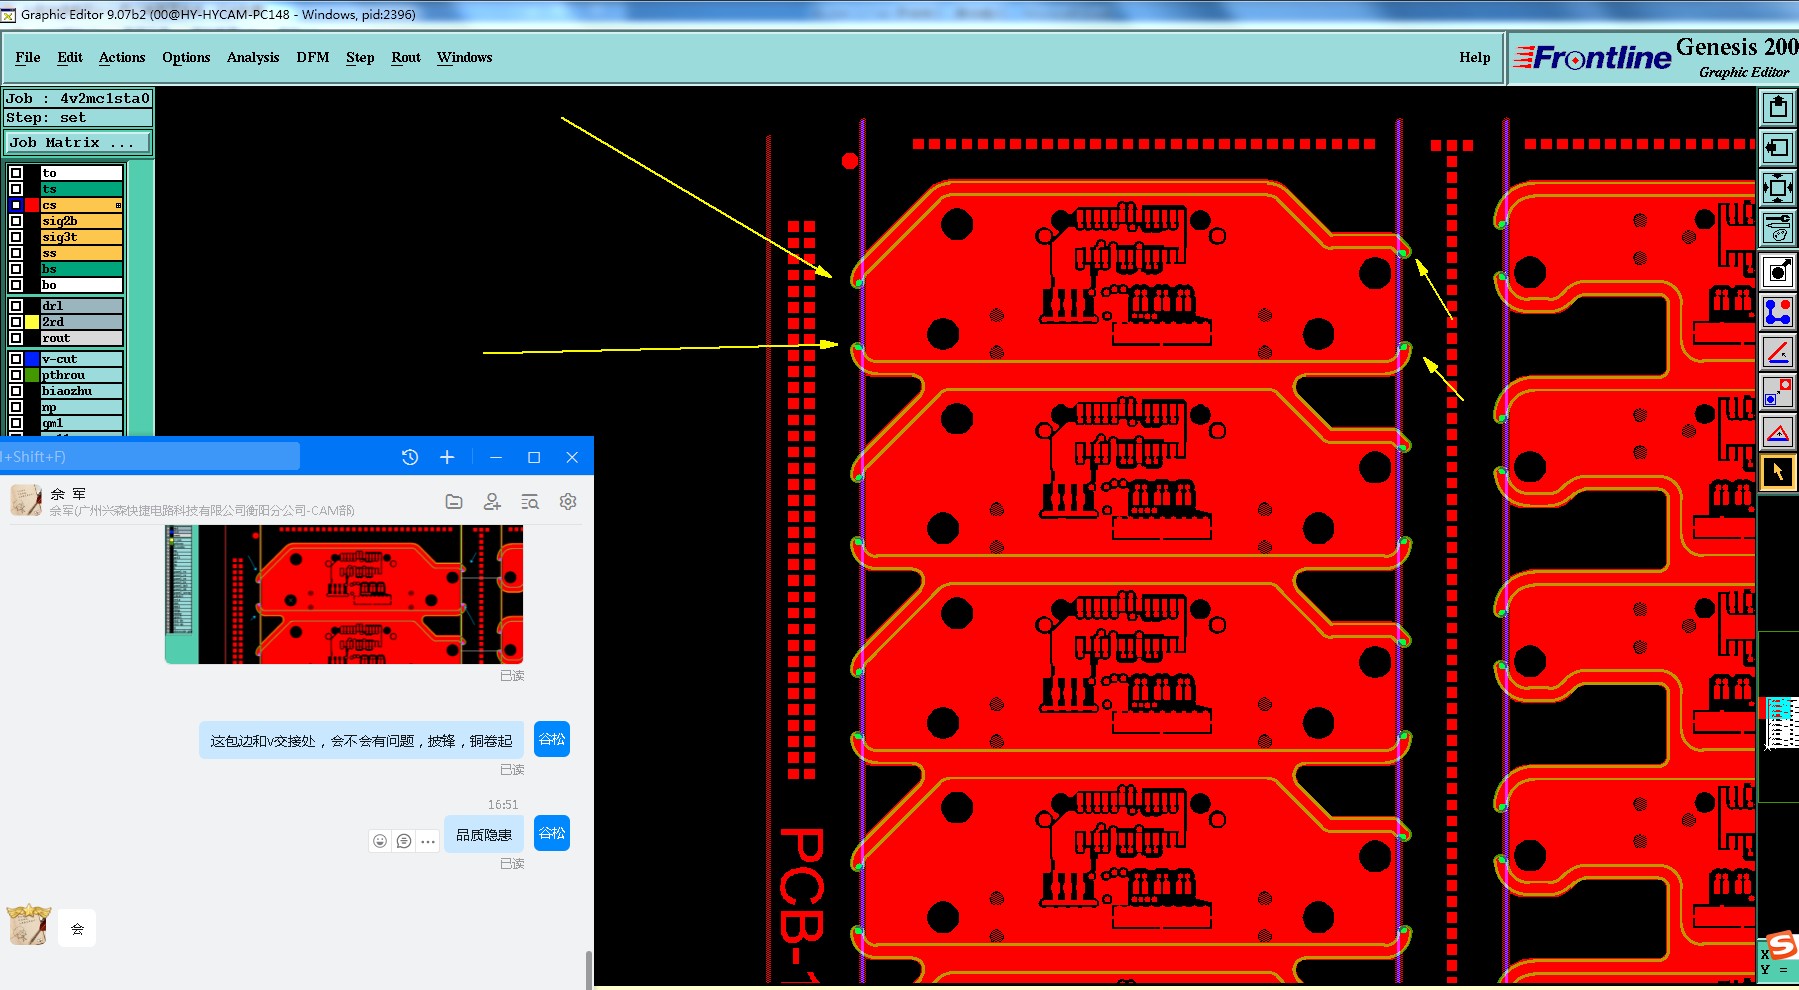This screenshot has height=990, width=1799.
Task: Click the blue color swatch of v-cut layer
Action: (x=32, y=359)
